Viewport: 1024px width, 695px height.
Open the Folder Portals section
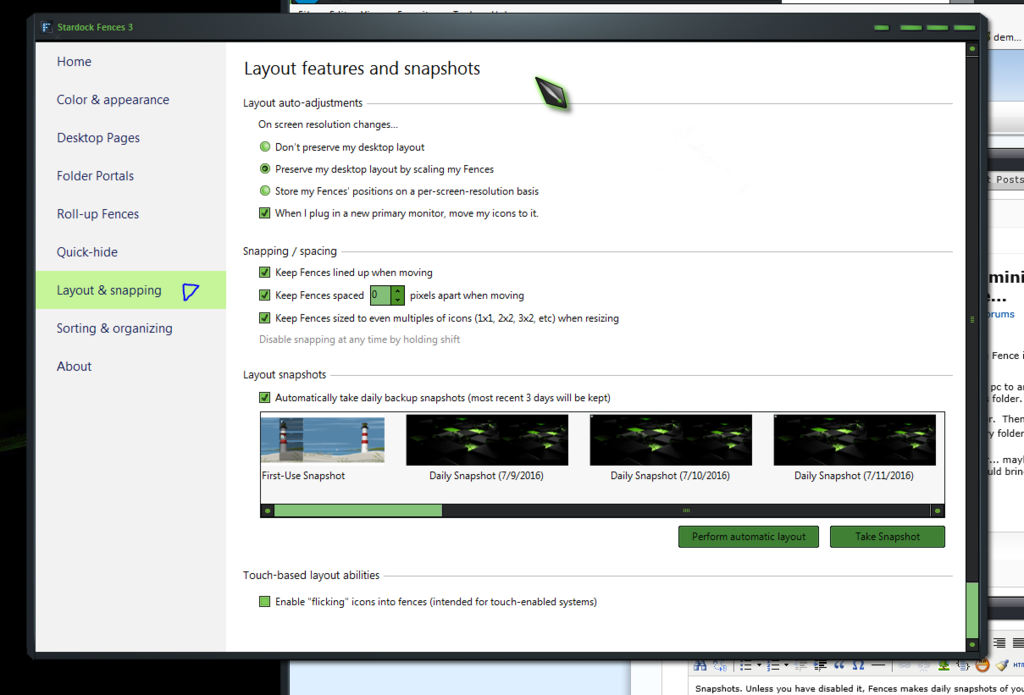click(131, 176)
